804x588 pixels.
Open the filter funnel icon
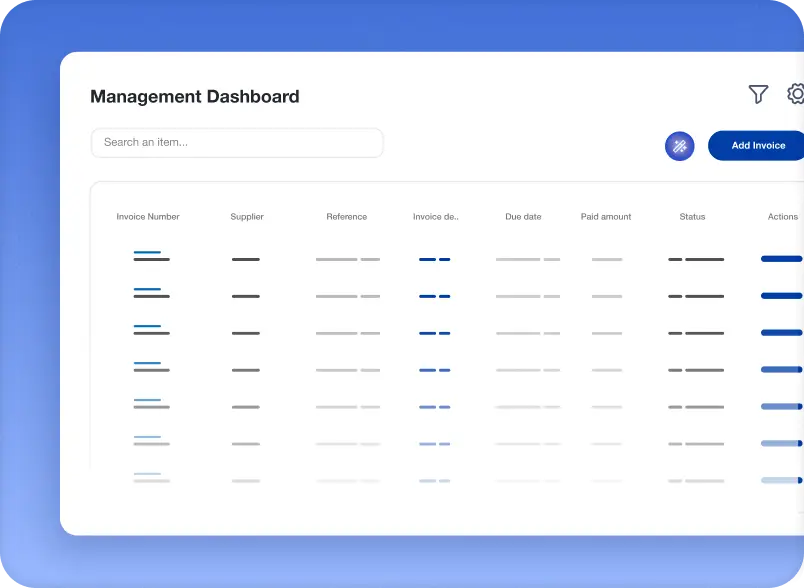tap(758, 94)
